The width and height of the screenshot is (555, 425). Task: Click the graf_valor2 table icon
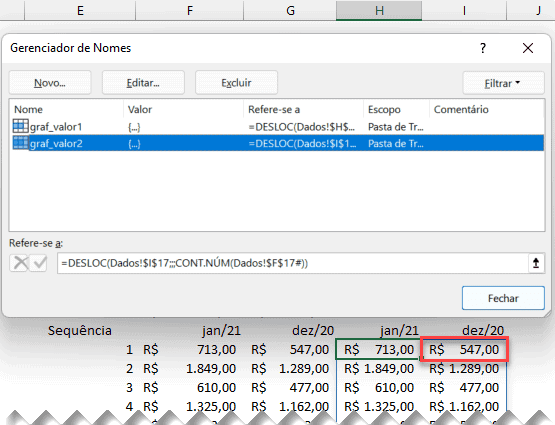click(x=20, y=143)
